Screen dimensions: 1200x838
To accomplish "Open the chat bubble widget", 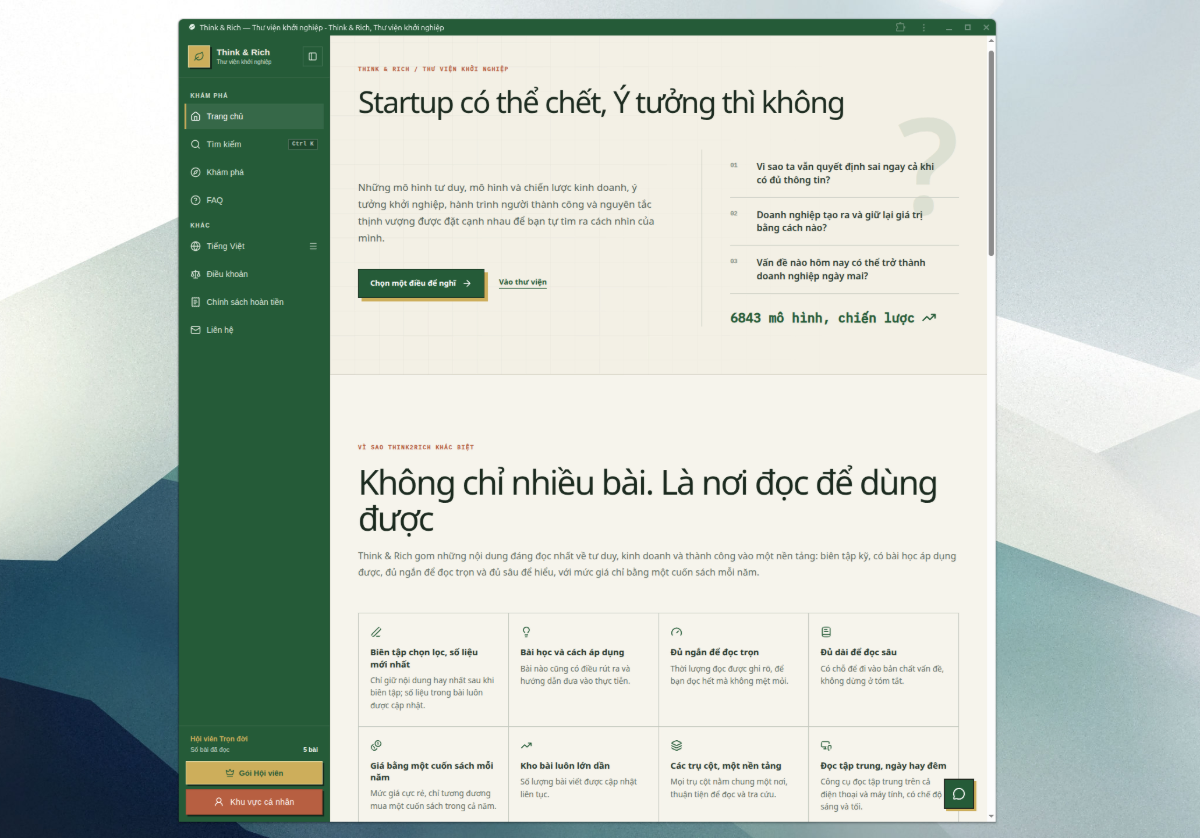I will (959, 794).
